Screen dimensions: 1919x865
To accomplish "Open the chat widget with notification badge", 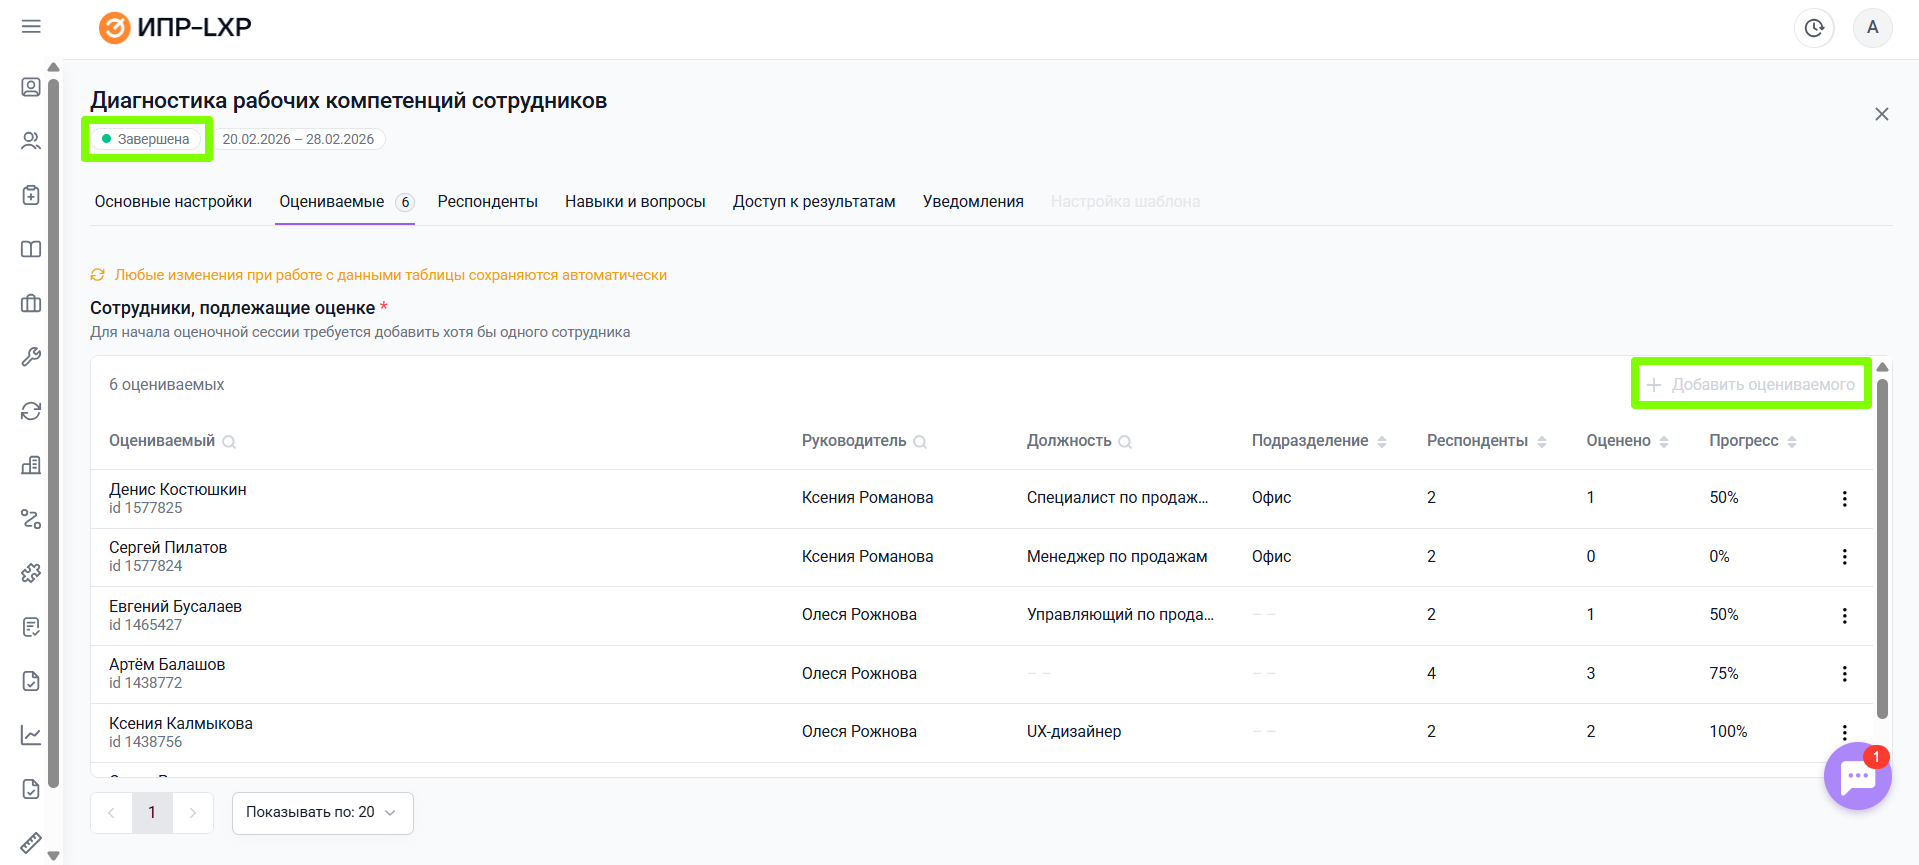I will tap(1857, 776).
